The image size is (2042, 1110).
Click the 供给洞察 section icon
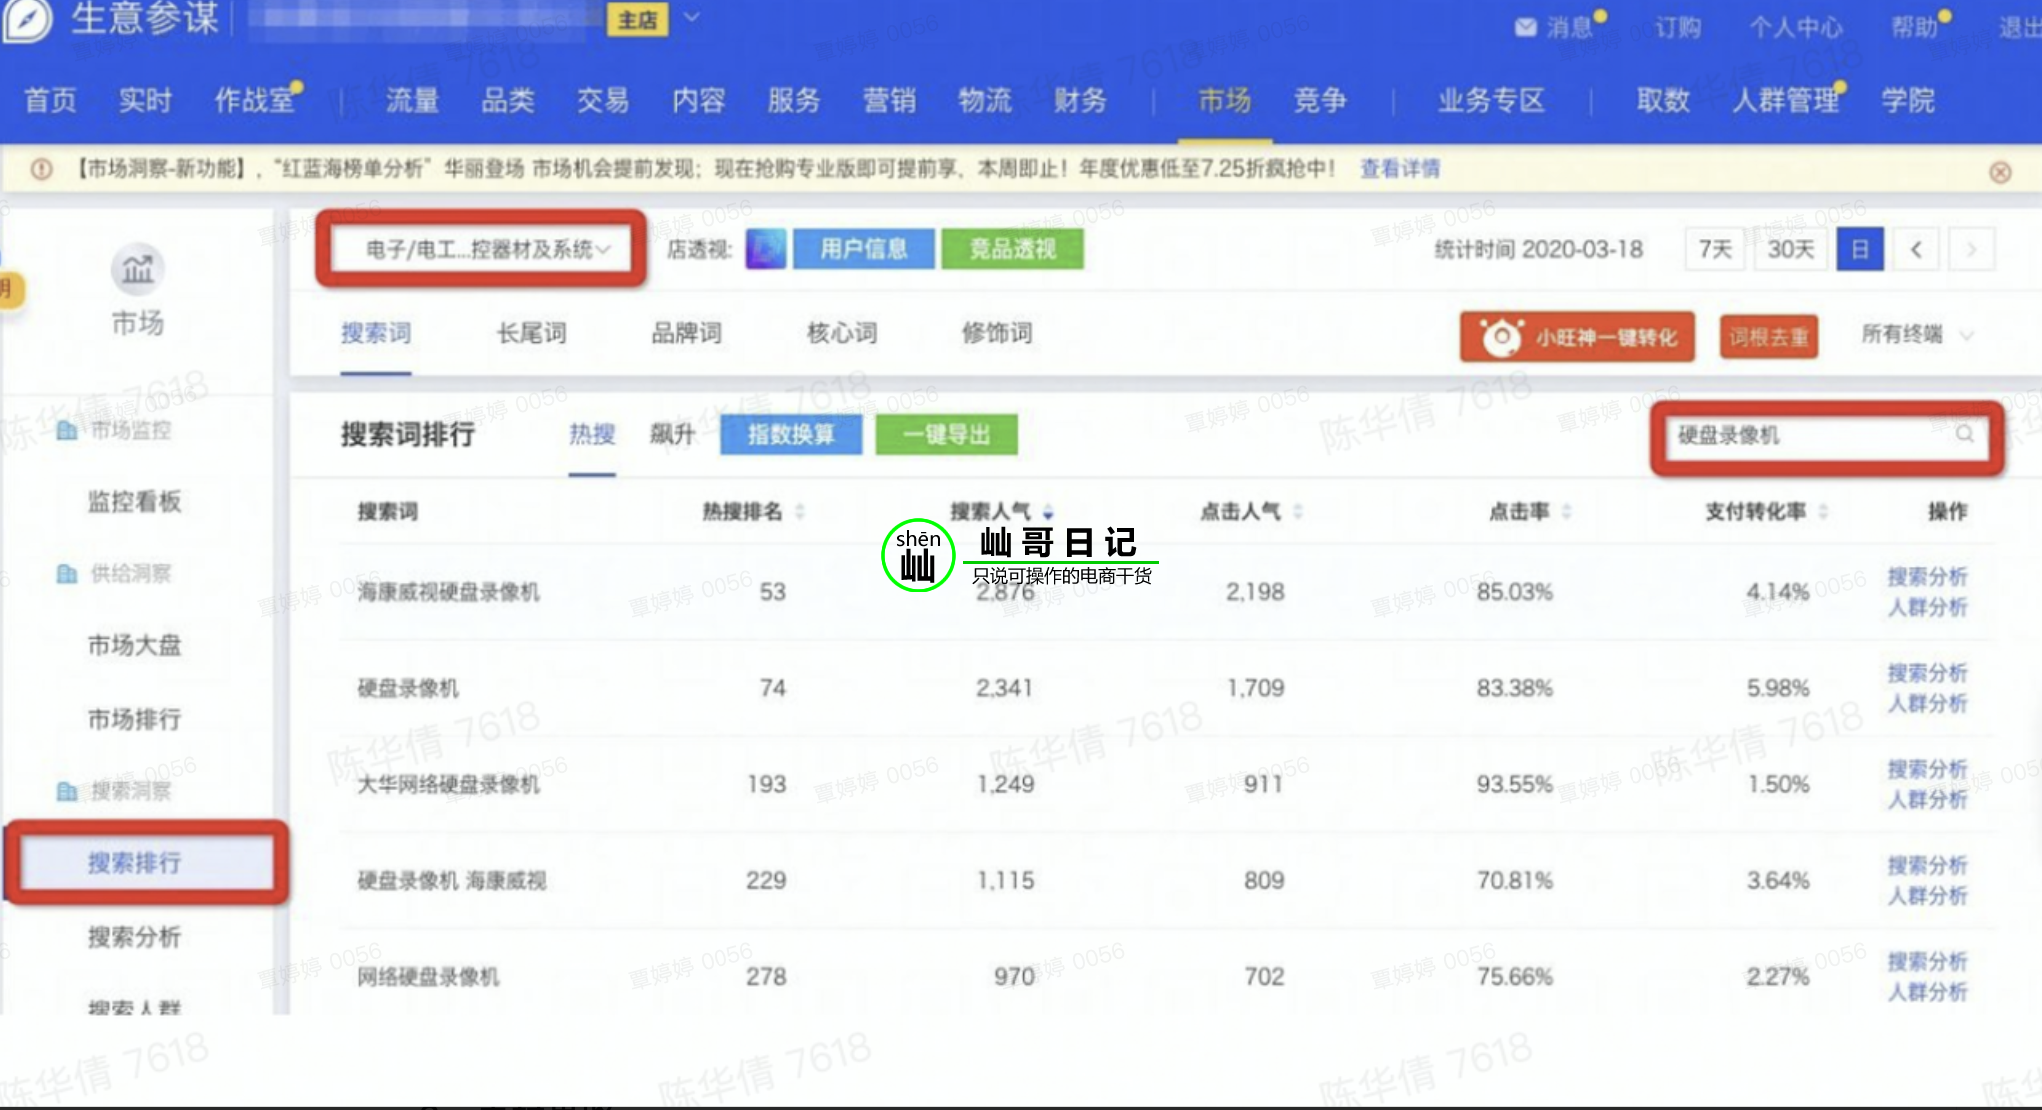pos(67,574)
